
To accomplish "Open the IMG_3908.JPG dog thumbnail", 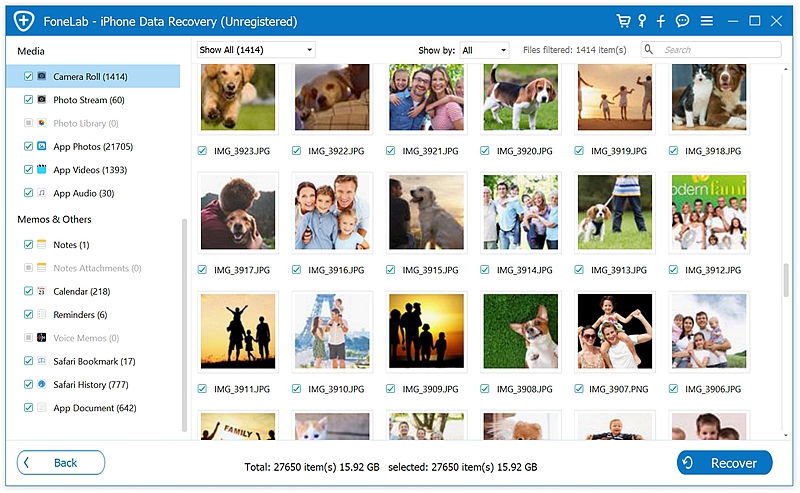I will [x=520, y=331].
